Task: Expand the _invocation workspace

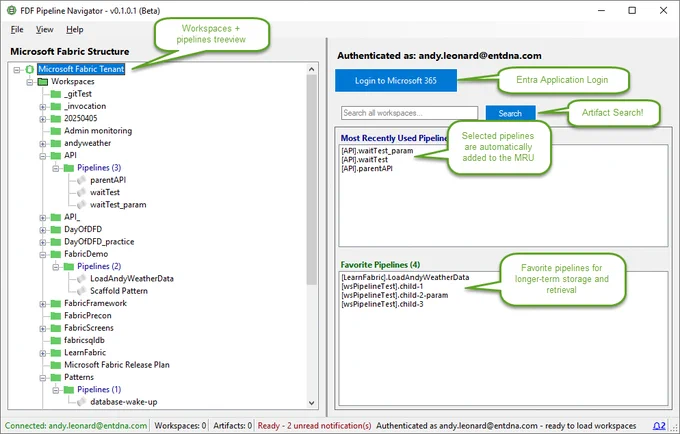Action: (x=42, y=107)
